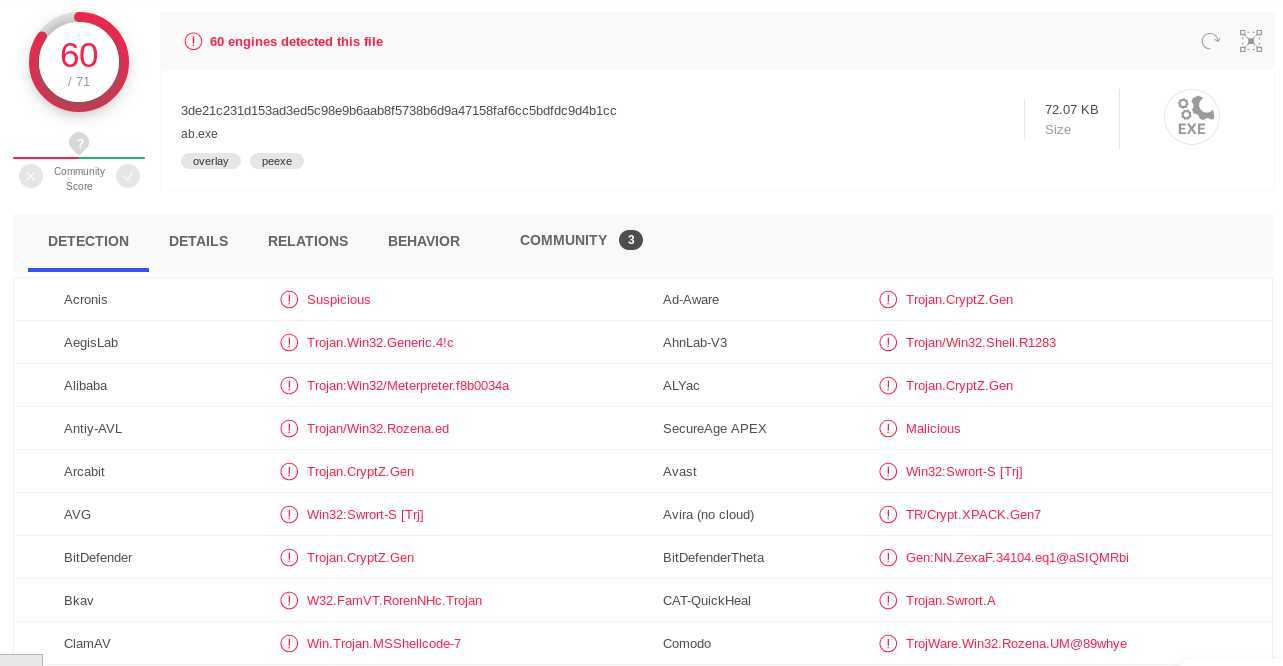Click the detection score circle 60/71

tap(79, 63)
